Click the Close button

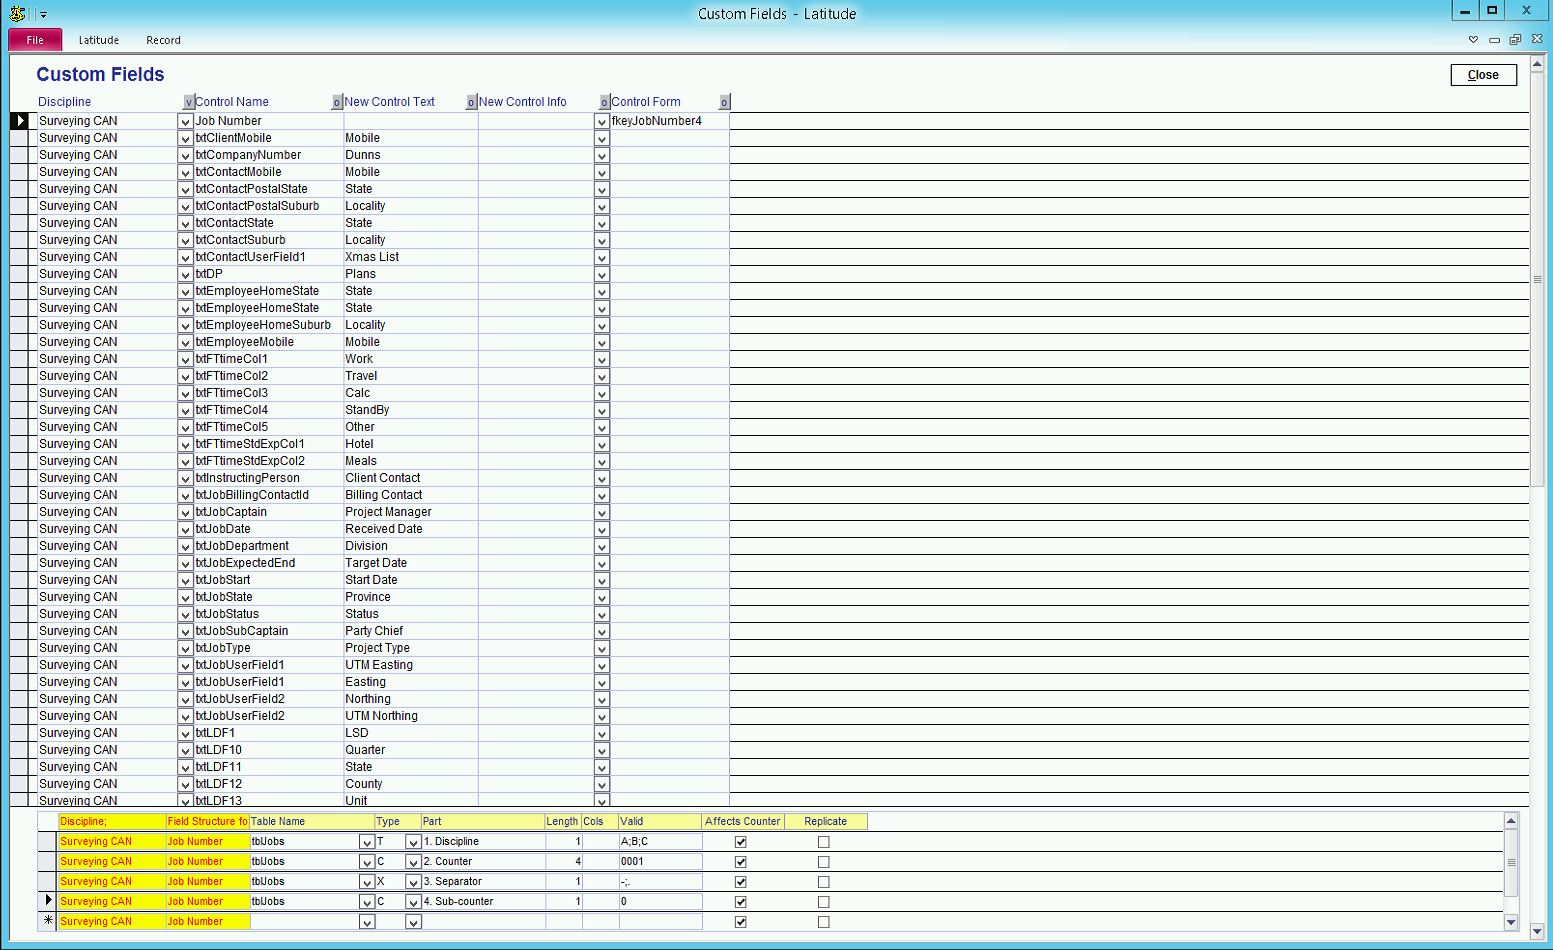click(1483, 75)
